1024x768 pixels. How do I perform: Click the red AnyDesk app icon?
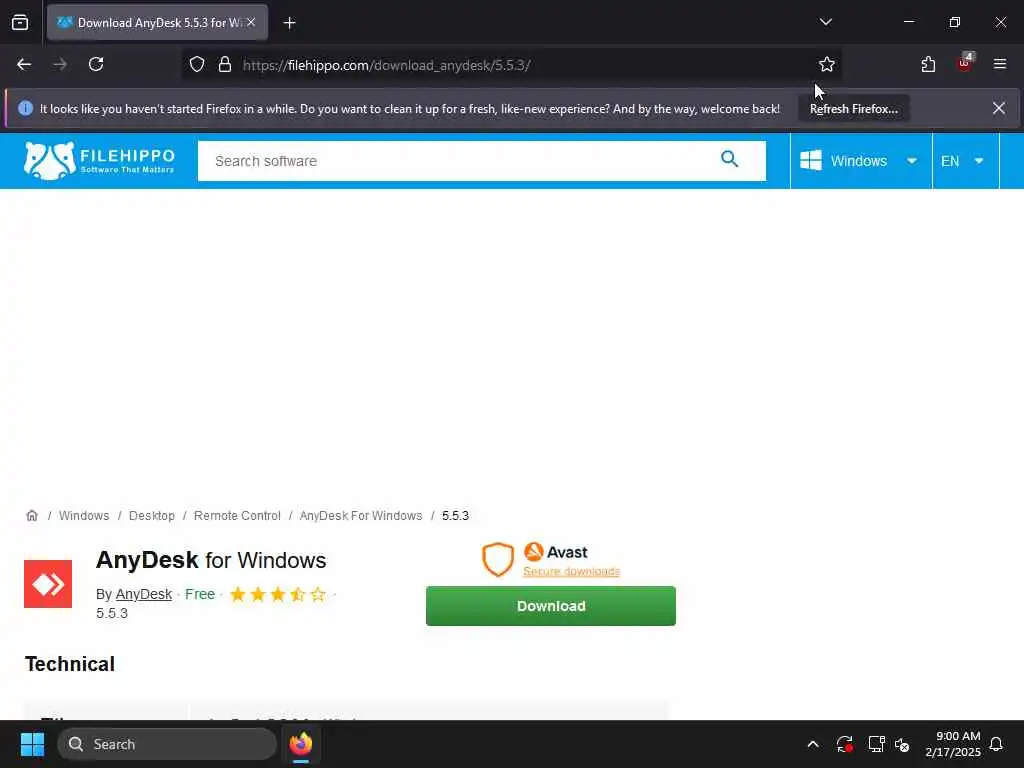48,584
